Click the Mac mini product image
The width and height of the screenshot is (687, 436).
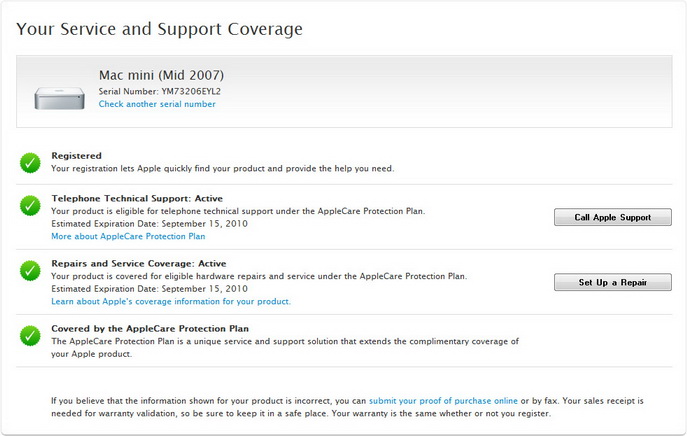pos(59,97)
